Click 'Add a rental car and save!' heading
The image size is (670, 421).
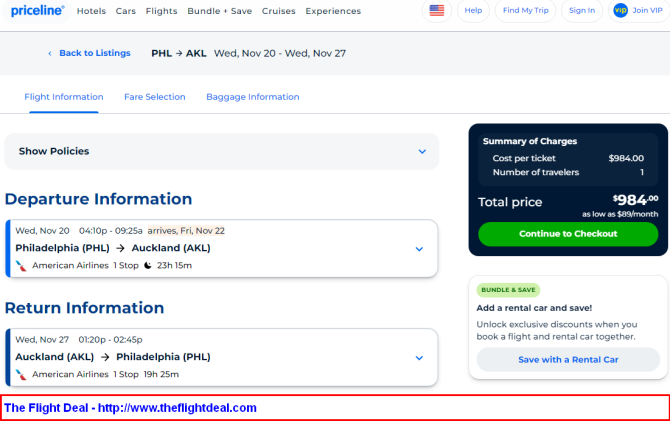click(x=534, y=308)
